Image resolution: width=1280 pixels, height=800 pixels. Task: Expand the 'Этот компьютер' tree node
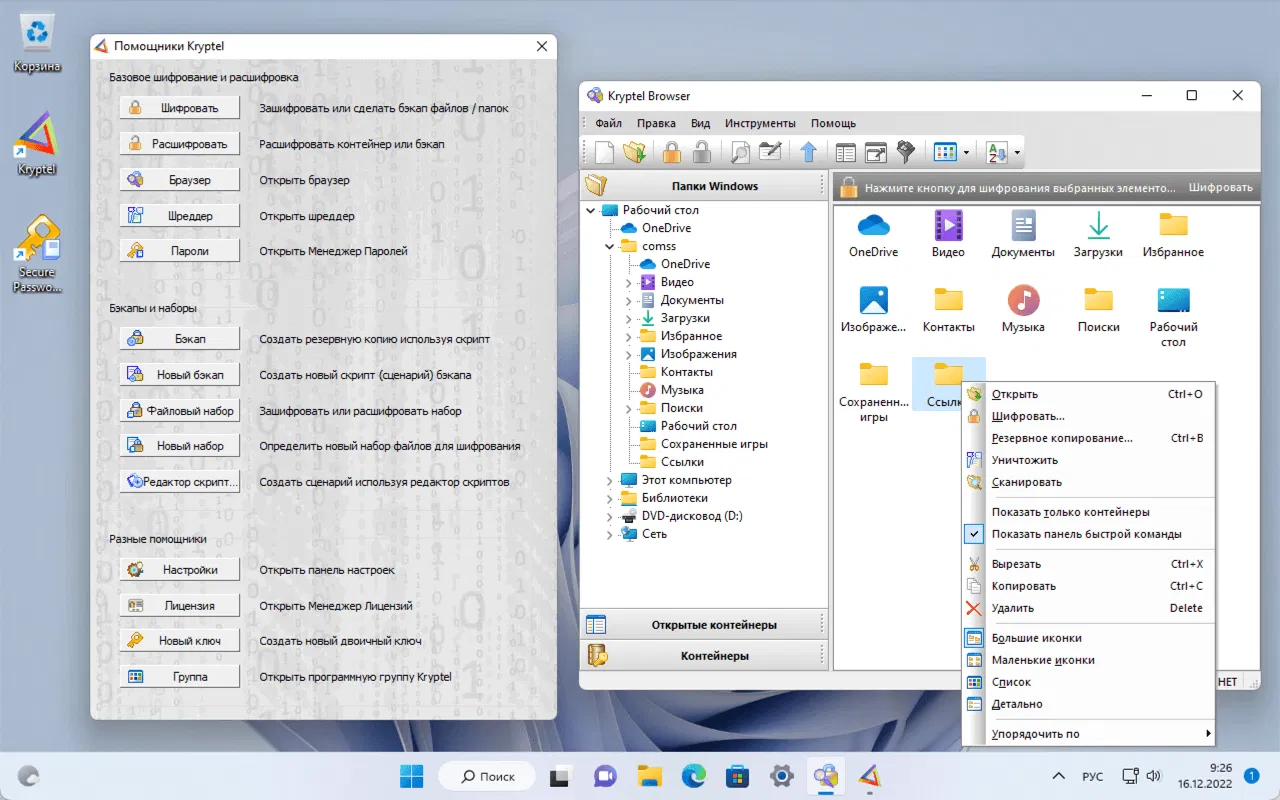(x=610, y=480)
